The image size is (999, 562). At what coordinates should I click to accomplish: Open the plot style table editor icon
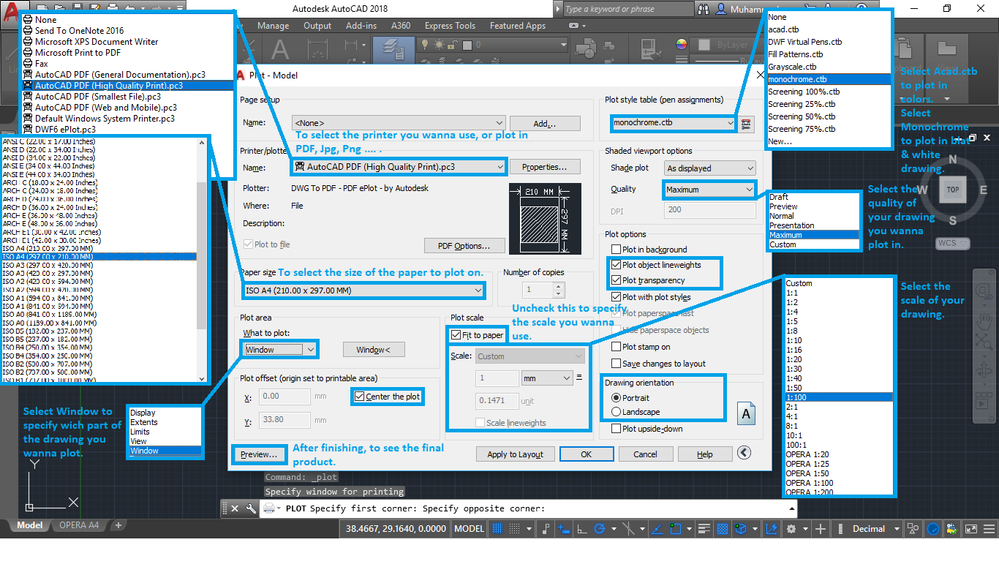[746, 124]
